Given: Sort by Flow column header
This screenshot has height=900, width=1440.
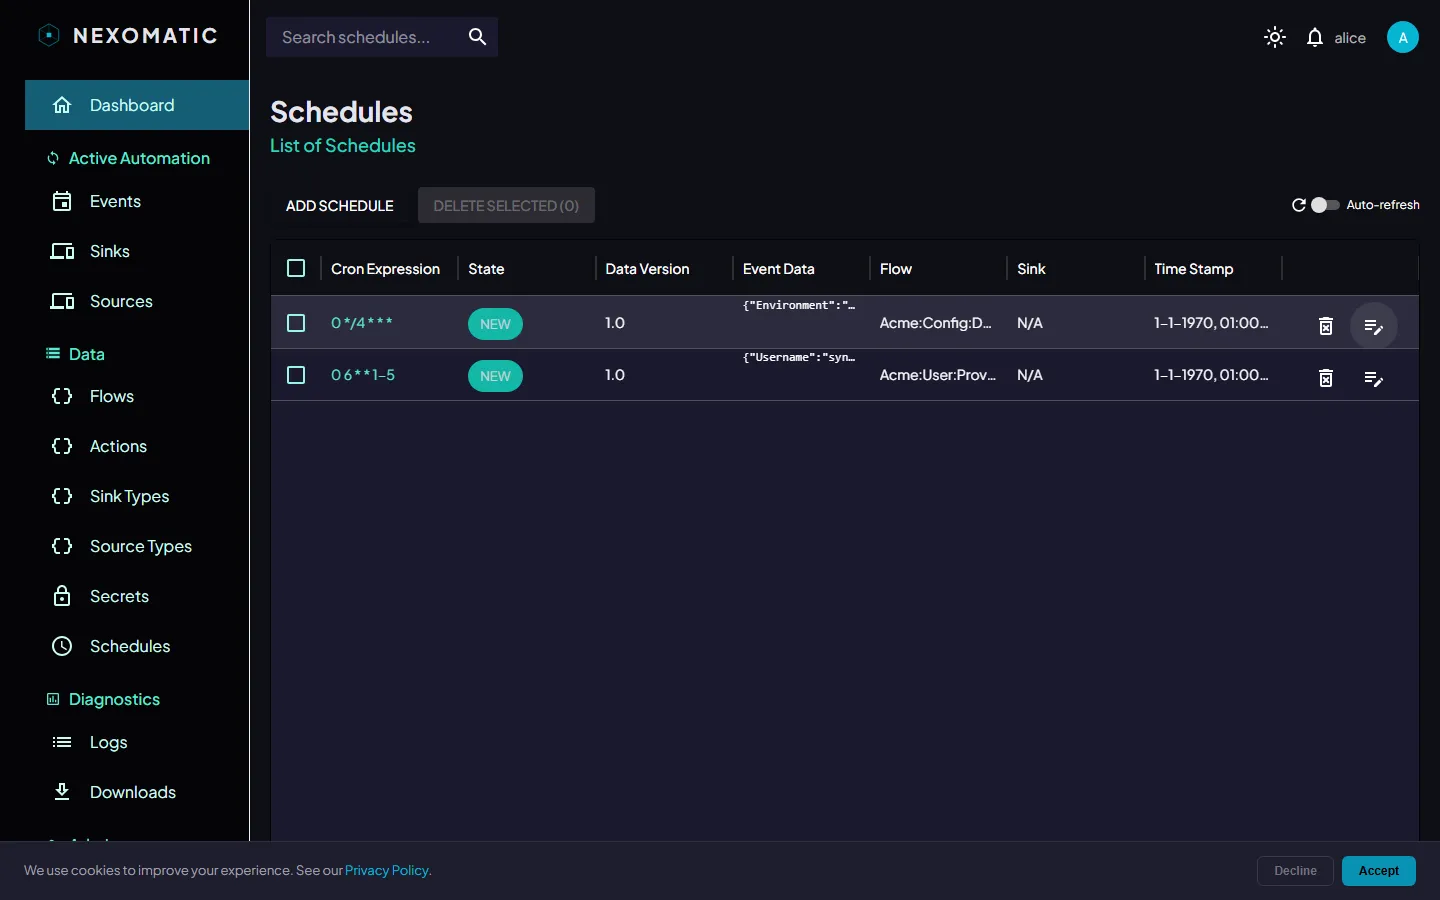Looking at the screenshot, I should 896,269.
